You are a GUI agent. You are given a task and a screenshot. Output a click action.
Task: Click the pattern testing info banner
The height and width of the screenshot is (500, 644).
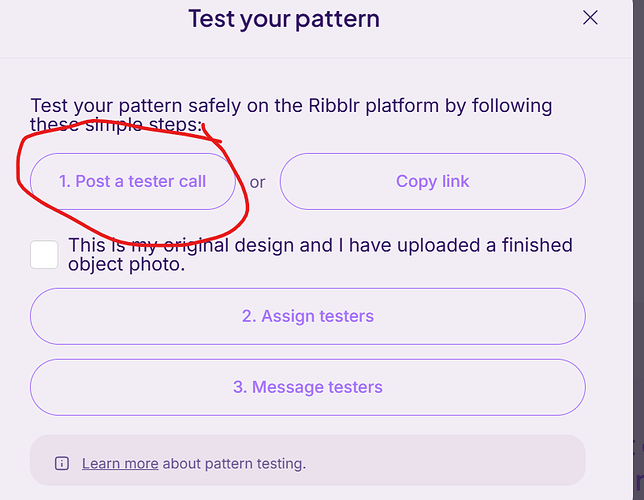coord(308,460)
